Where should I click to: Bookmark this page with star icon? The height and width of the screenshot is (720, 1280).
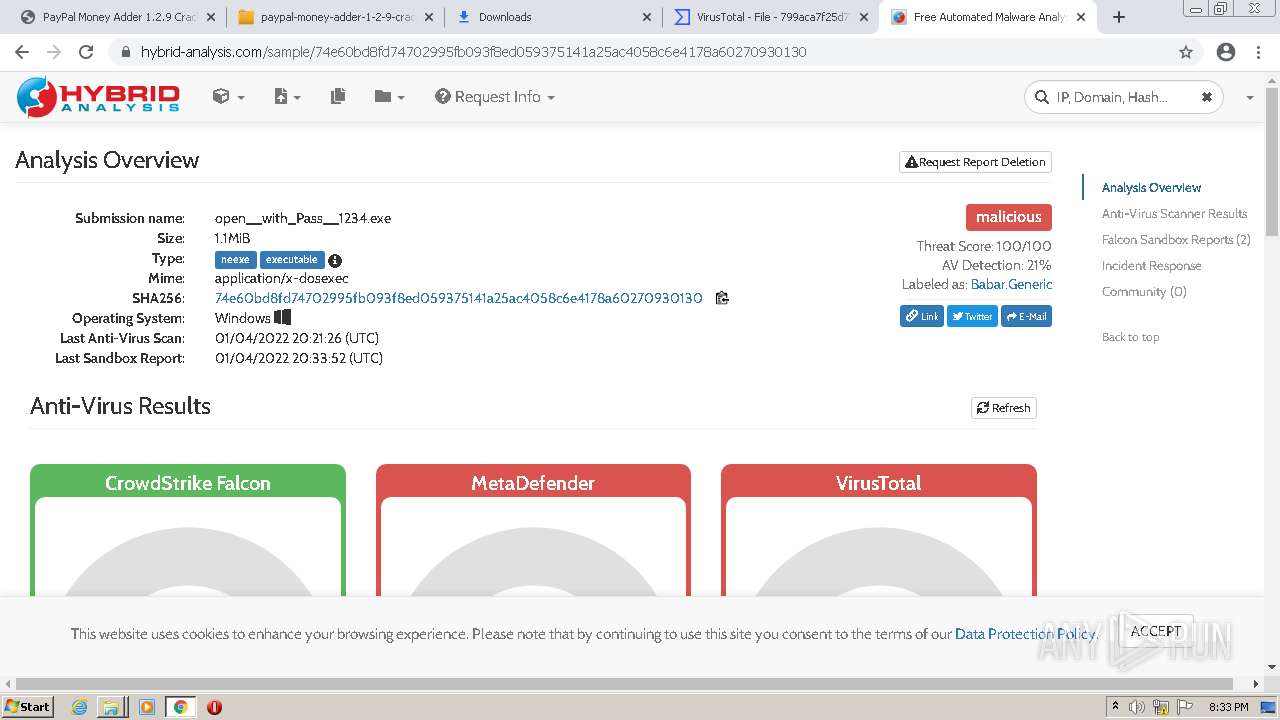(1186, 52)
